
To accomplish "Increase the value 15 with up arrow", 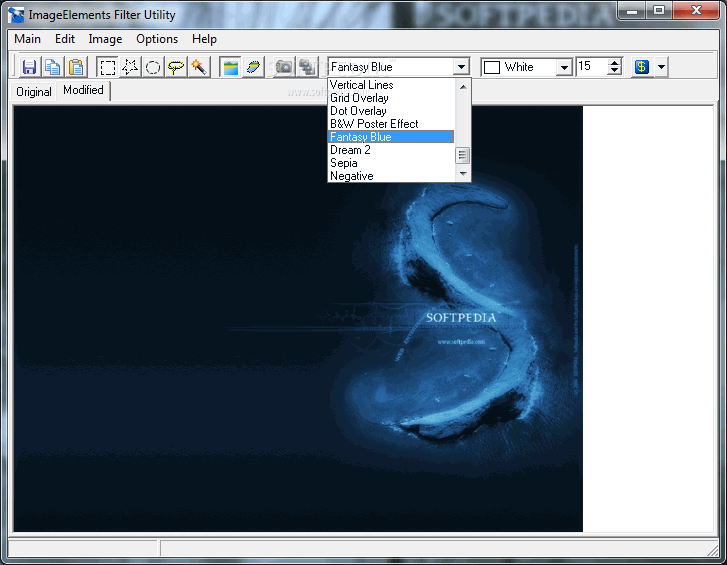I will (614, 63).
